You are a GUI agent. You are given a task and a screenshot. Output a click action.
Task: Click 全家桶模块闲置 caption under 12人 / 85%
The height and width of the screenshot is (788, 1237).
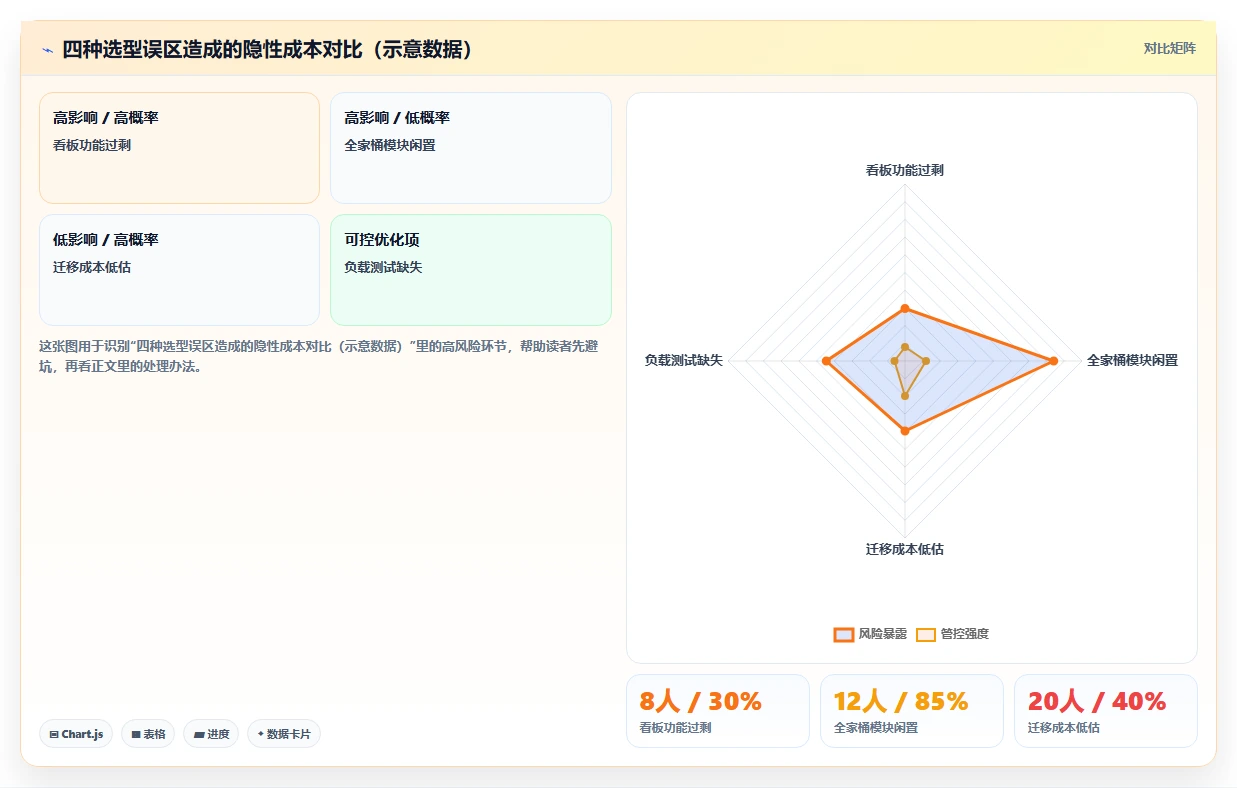876,728
